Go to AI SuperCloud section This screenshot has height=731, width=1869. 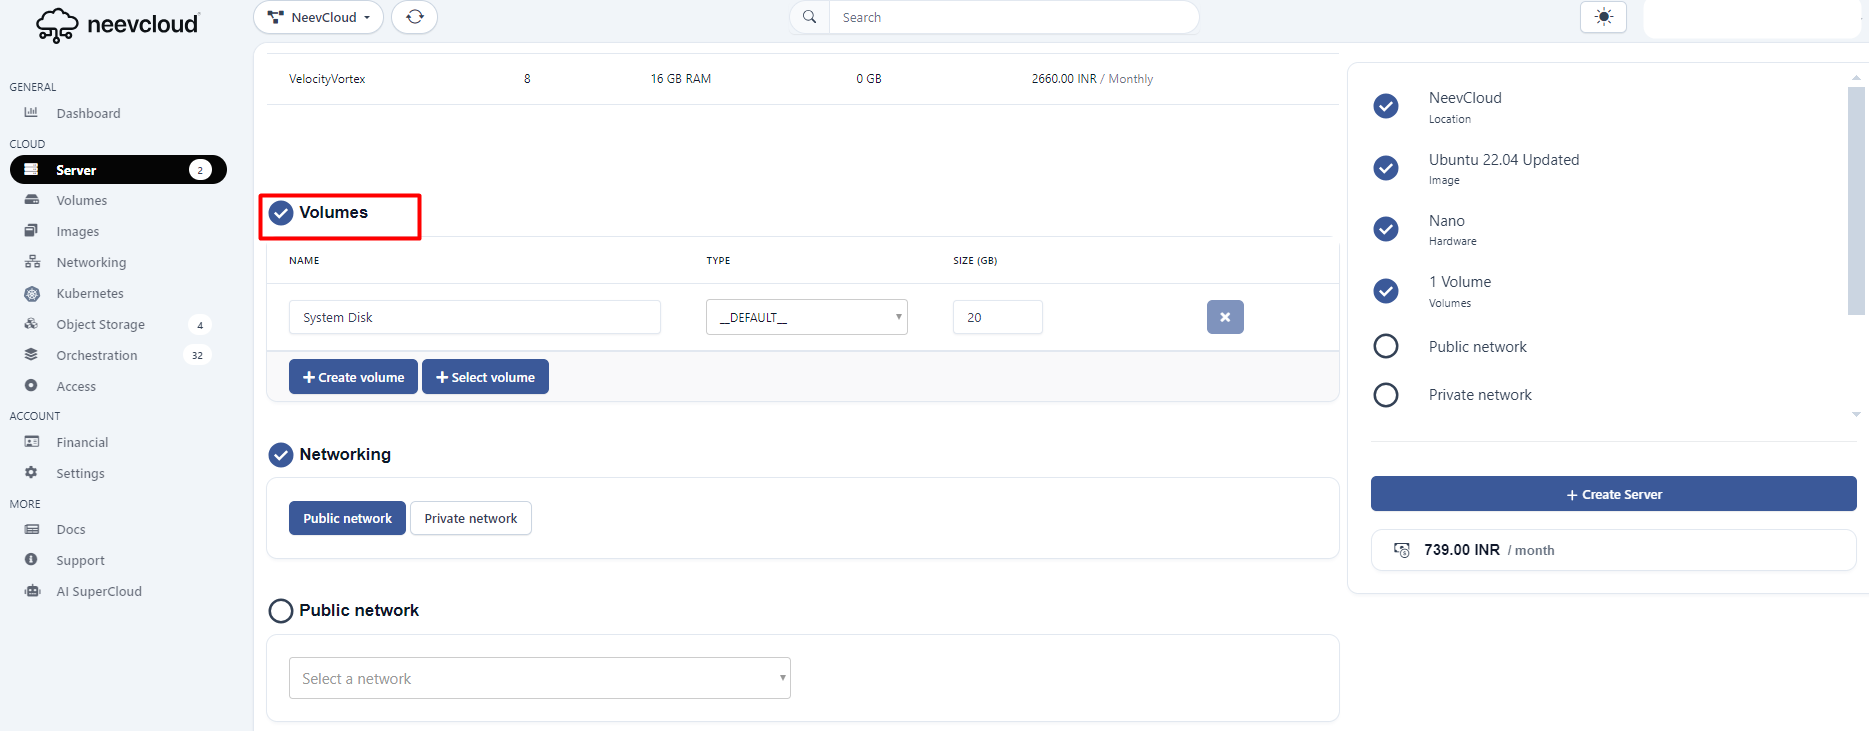coord(98,591)
